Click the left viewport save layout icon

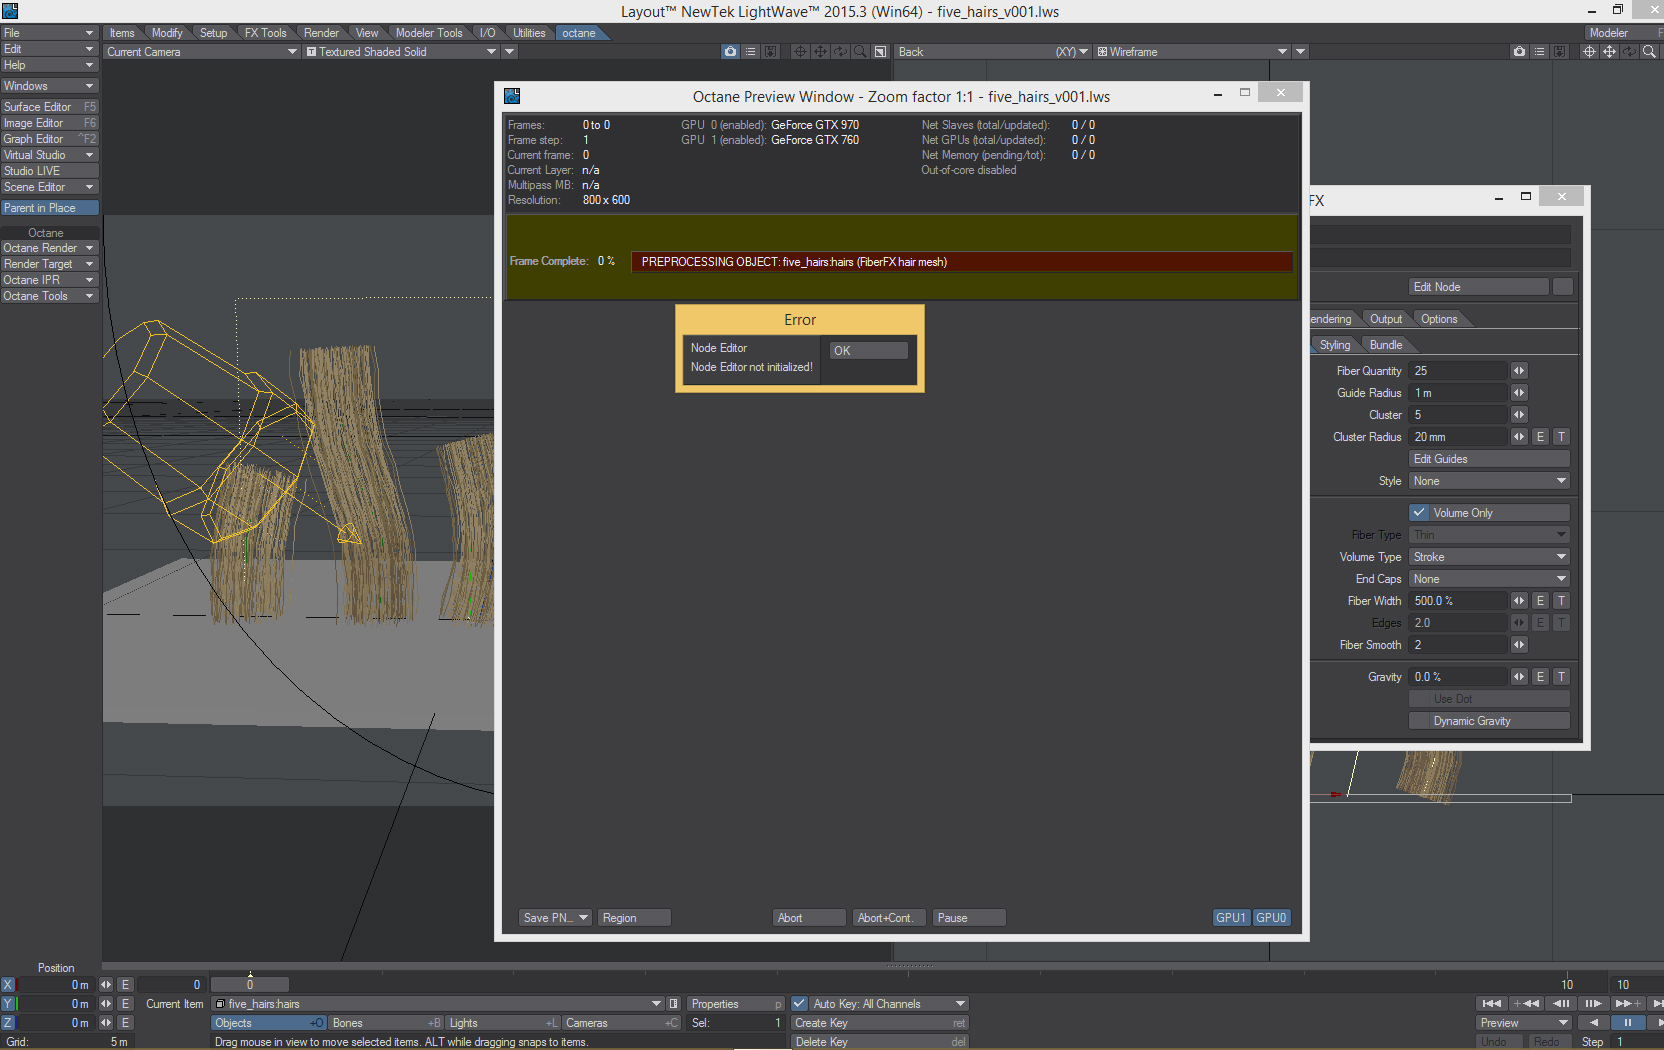point(770,52)
